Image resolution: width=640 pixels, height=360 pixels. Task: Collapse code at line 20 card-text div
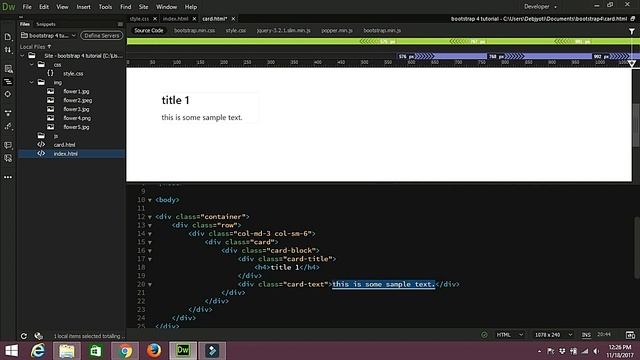[150, 284]
